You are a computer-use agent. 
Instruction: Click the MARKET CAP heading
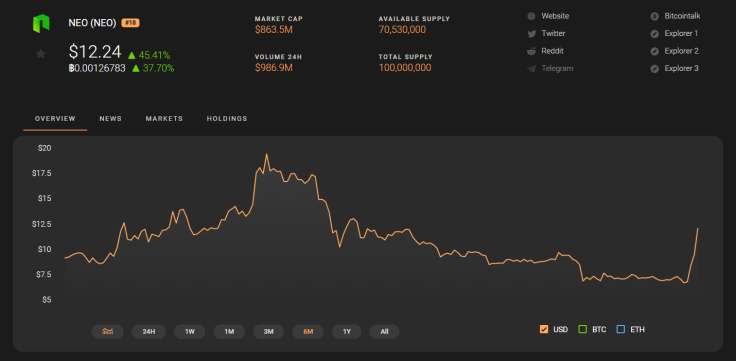[x=279, y=19]
